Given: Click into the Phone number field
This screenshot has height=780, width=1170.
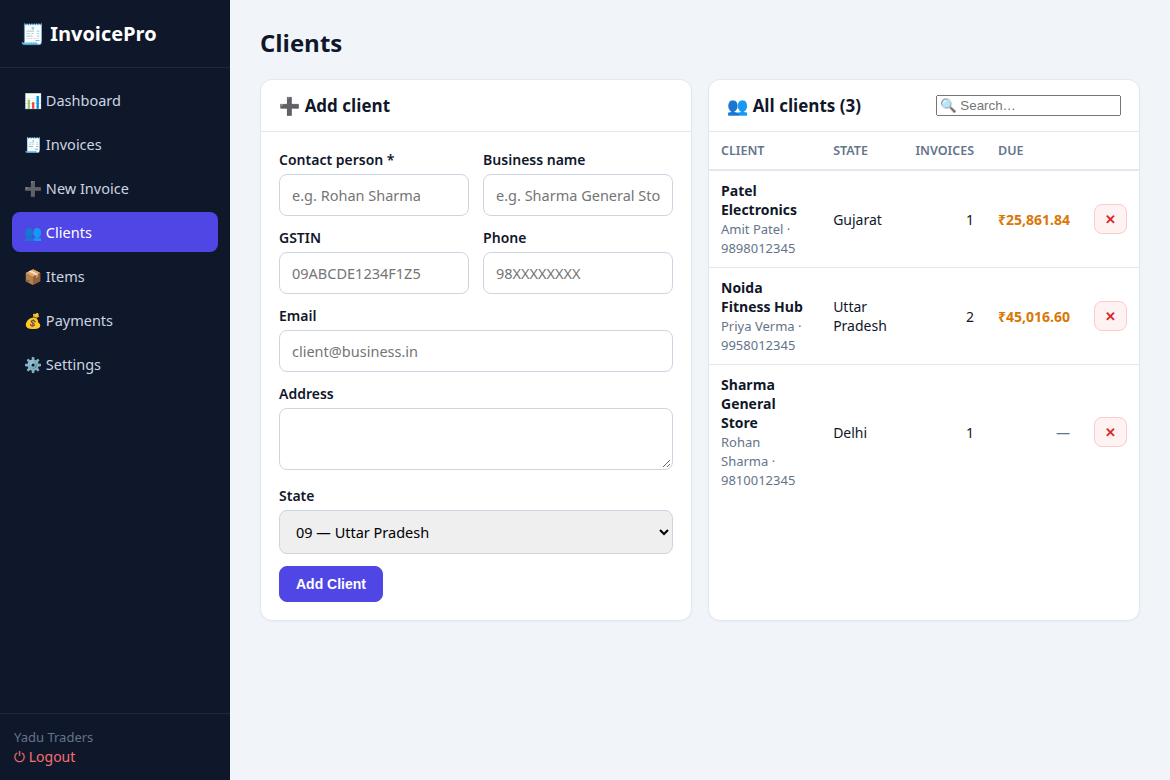Looking at the screenshot, I should coord(578,273).
